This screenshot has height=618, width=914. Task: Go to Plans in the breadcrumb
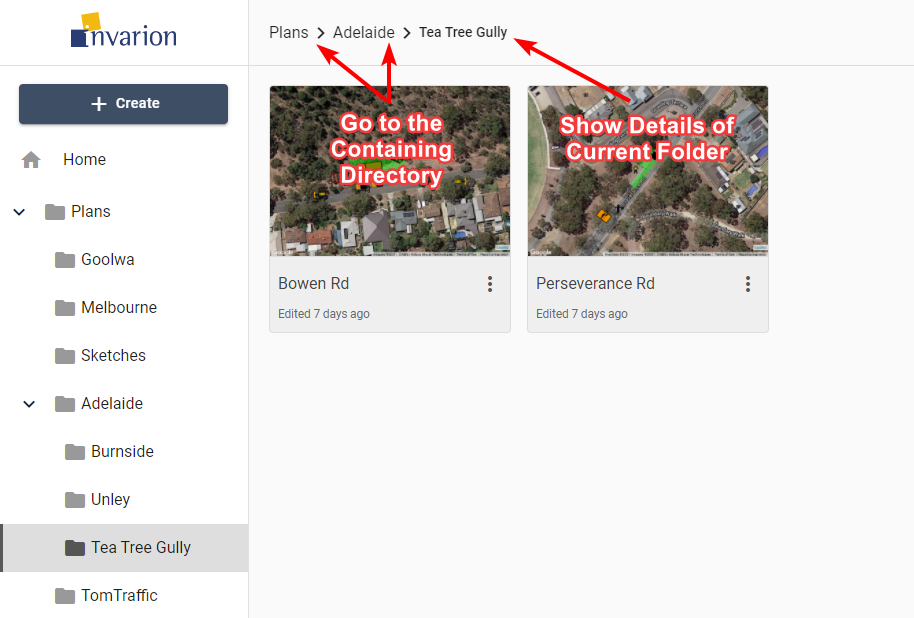point(289,32)
